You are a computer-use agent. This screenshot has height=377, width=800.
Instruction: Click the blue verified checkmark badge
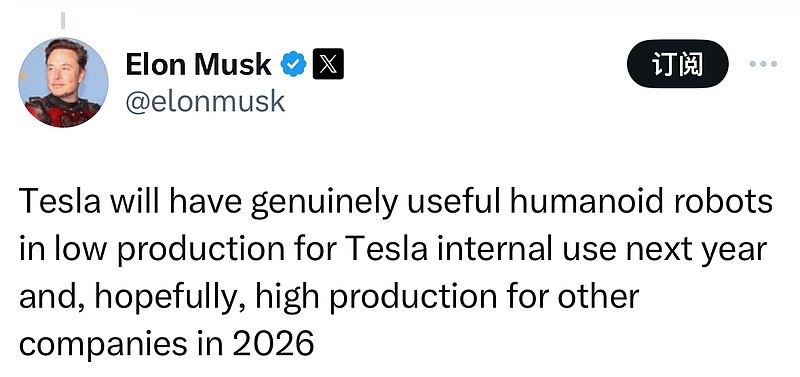[x=293, y=64]
